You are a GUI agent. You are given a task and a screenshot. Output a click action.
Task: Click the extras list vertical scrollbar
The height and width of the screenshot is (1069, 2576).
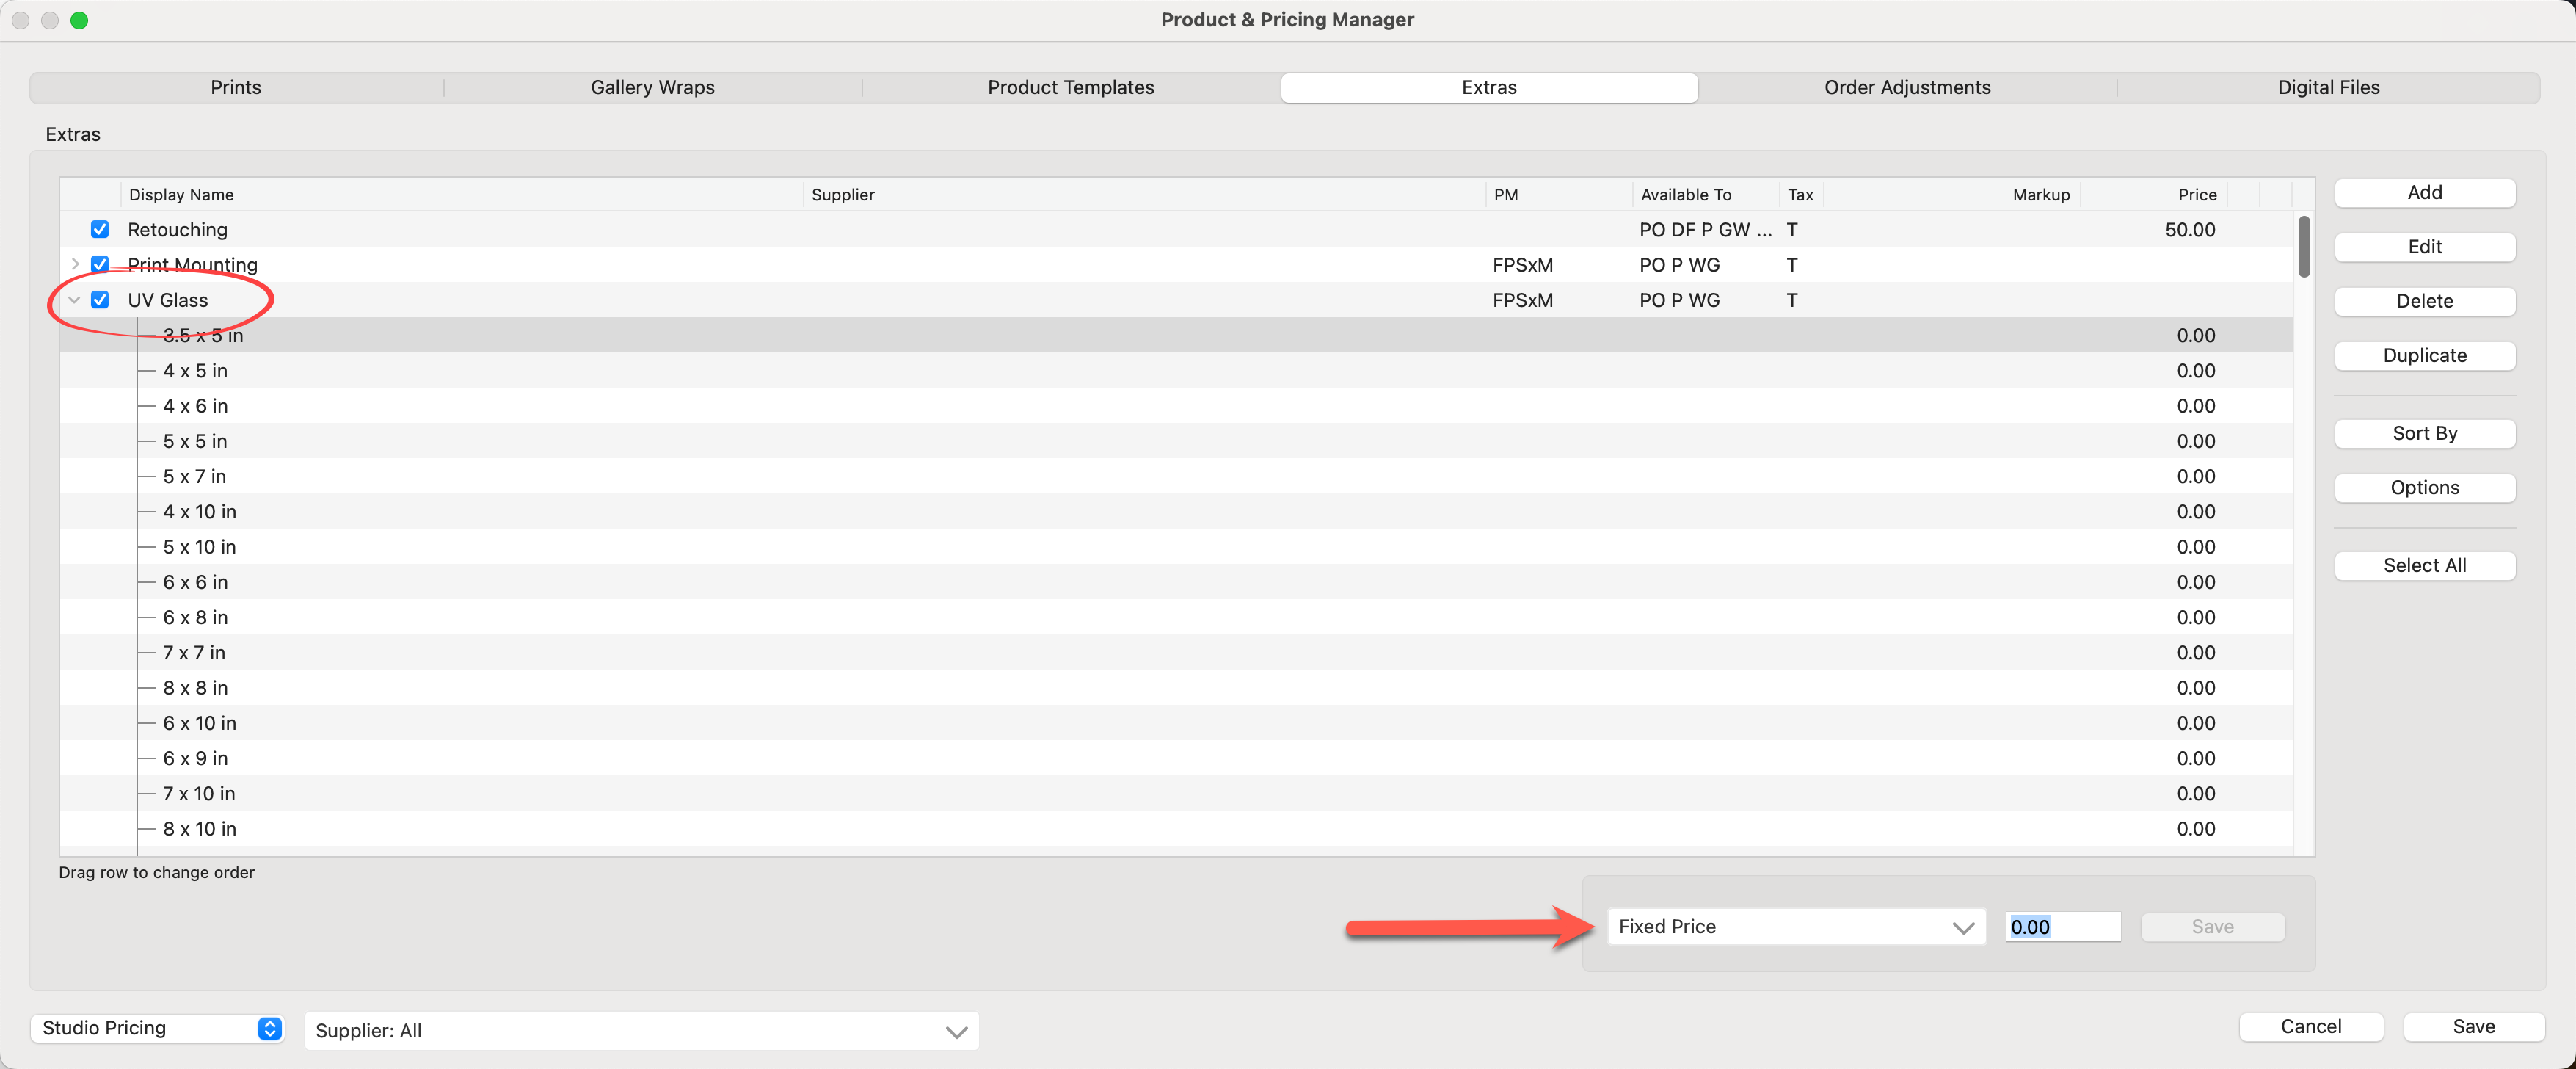coord(2303,246)
